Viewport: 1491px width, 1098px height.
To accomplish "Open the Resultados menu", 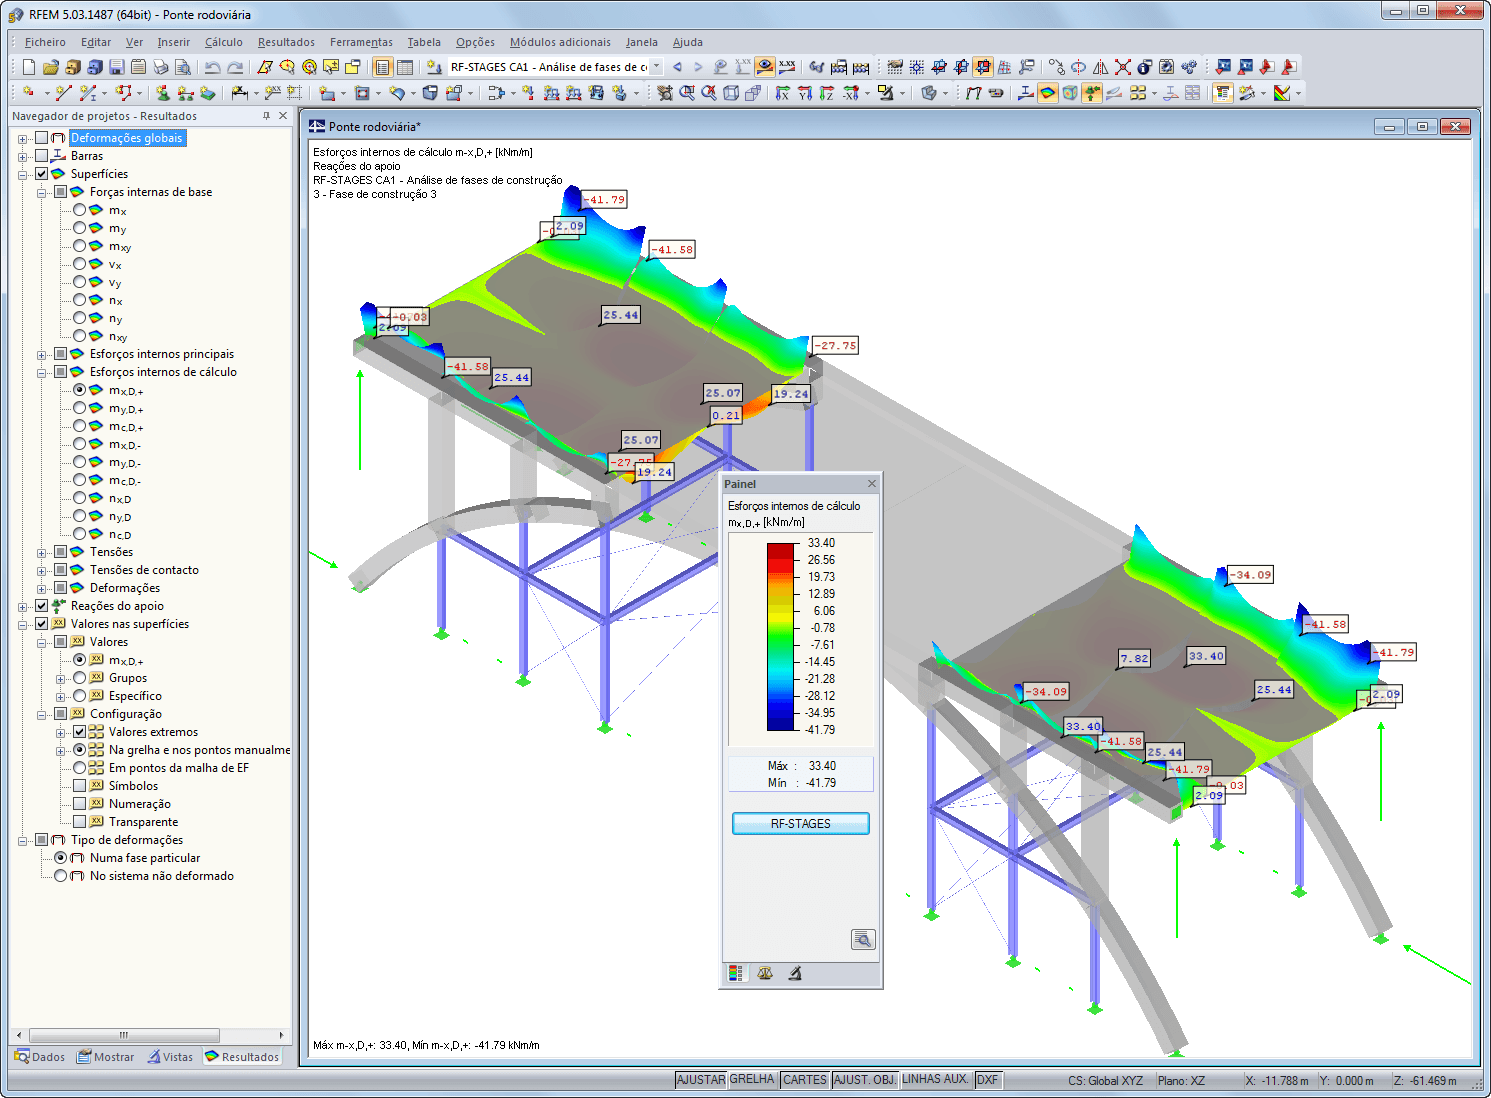I will [x=286, y=42].
